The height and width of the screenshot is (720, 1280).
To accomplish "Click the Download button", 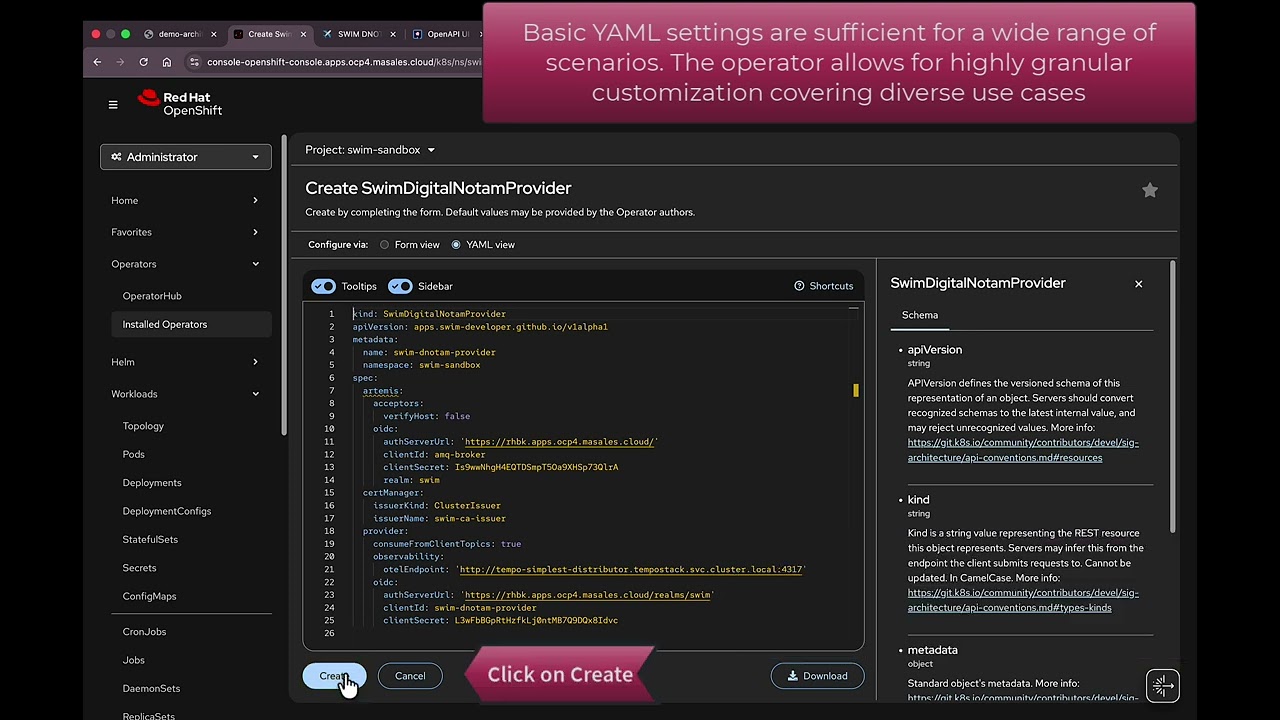I will coord(817,676).
